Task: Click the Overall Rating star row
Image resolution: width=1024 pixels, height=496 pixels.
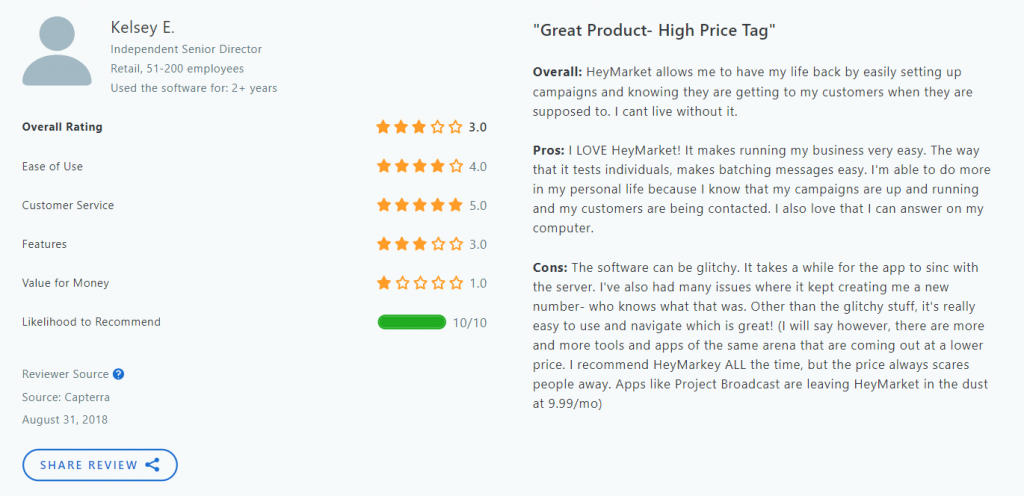Action: coord(419,127)
